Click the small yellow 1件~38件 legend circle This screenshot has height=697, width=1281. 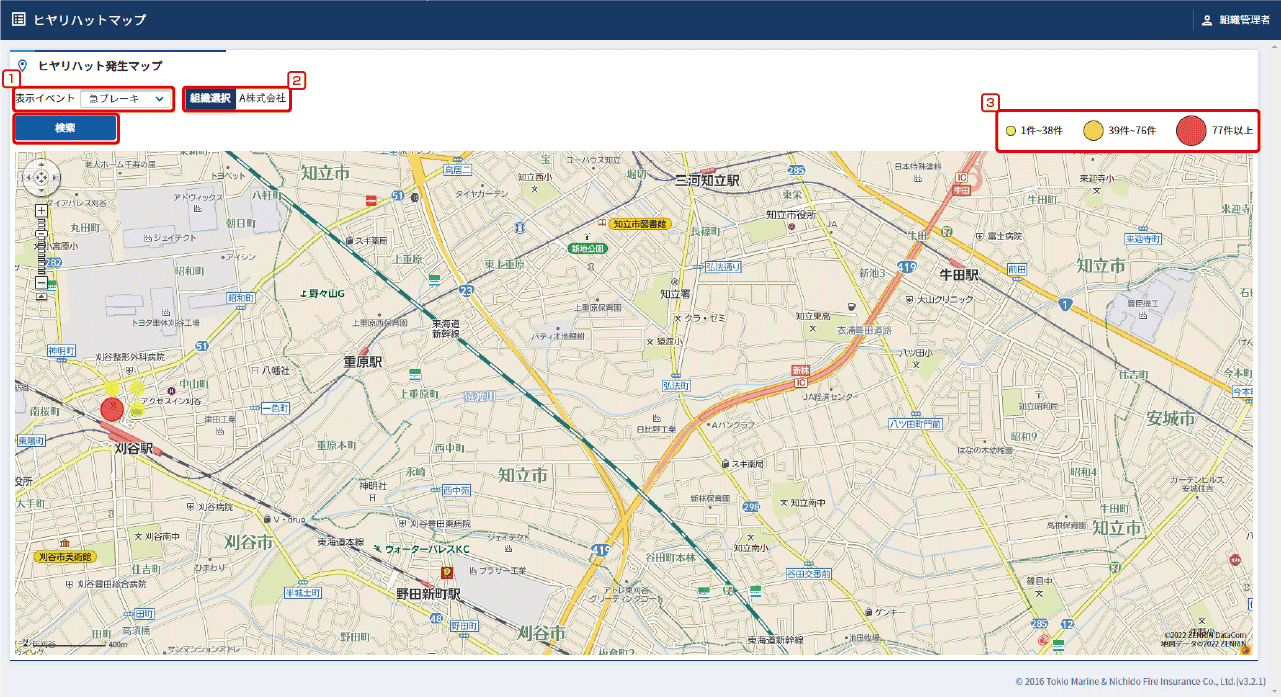1011,131
